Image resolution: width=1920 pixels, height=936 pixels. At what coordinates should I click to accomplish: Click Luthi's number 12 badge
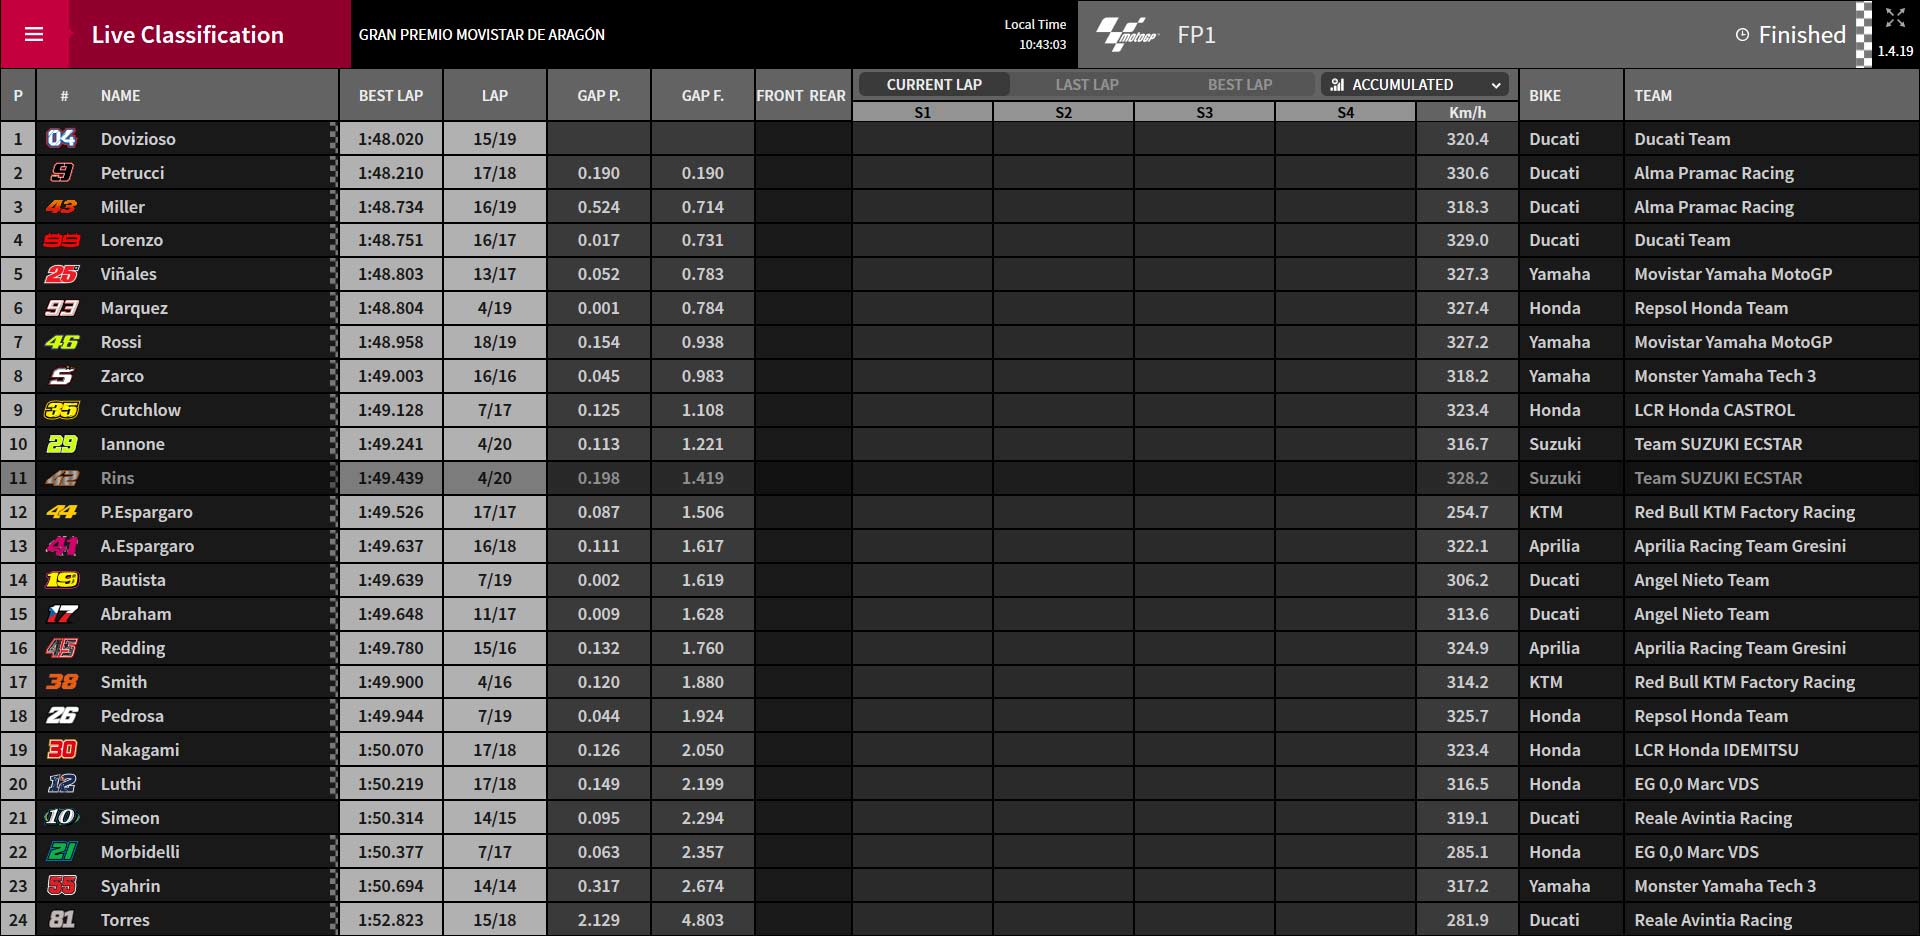(61, 784)
